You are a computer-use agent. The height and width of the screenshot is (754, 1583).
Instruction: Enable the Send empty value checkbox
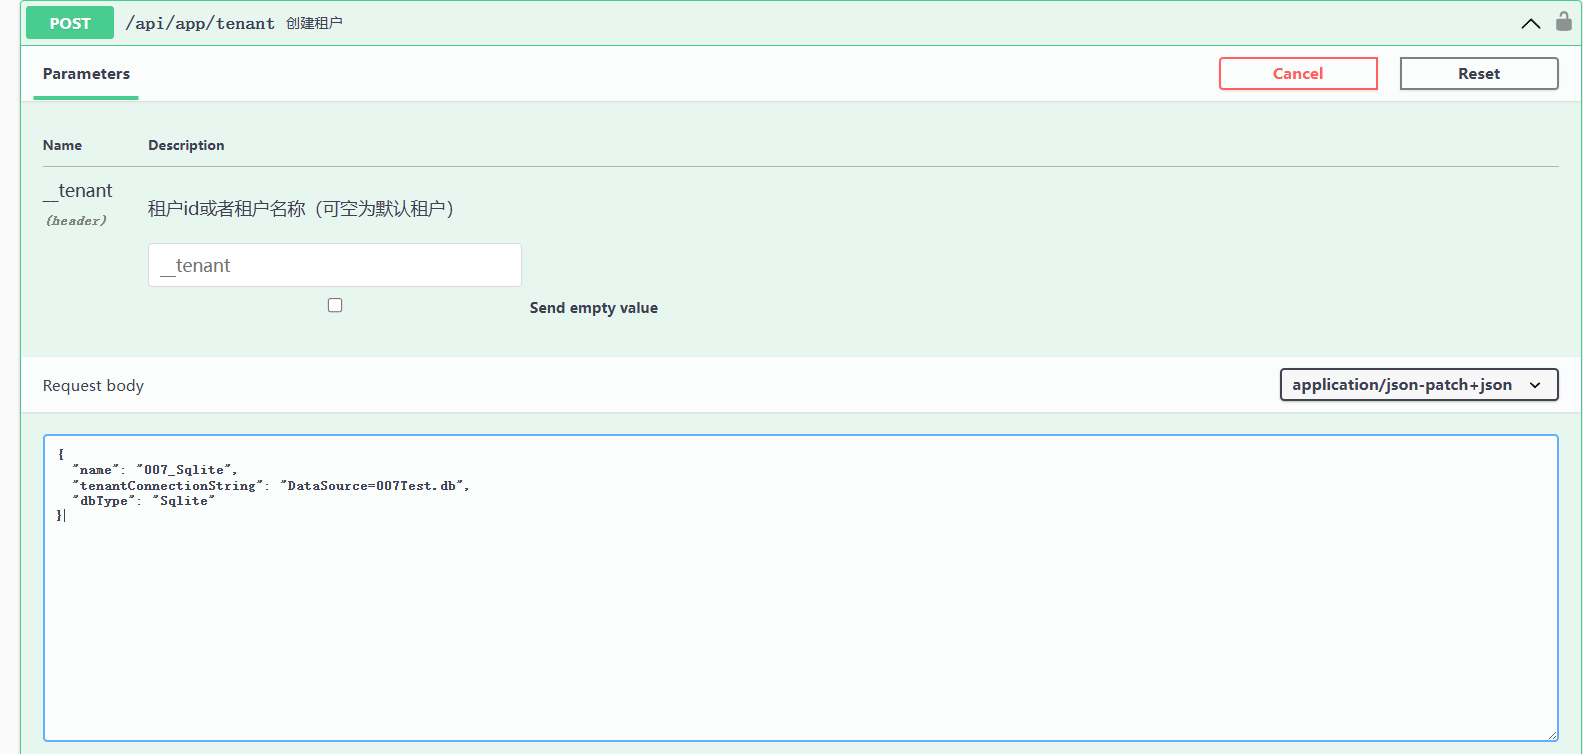335,305
